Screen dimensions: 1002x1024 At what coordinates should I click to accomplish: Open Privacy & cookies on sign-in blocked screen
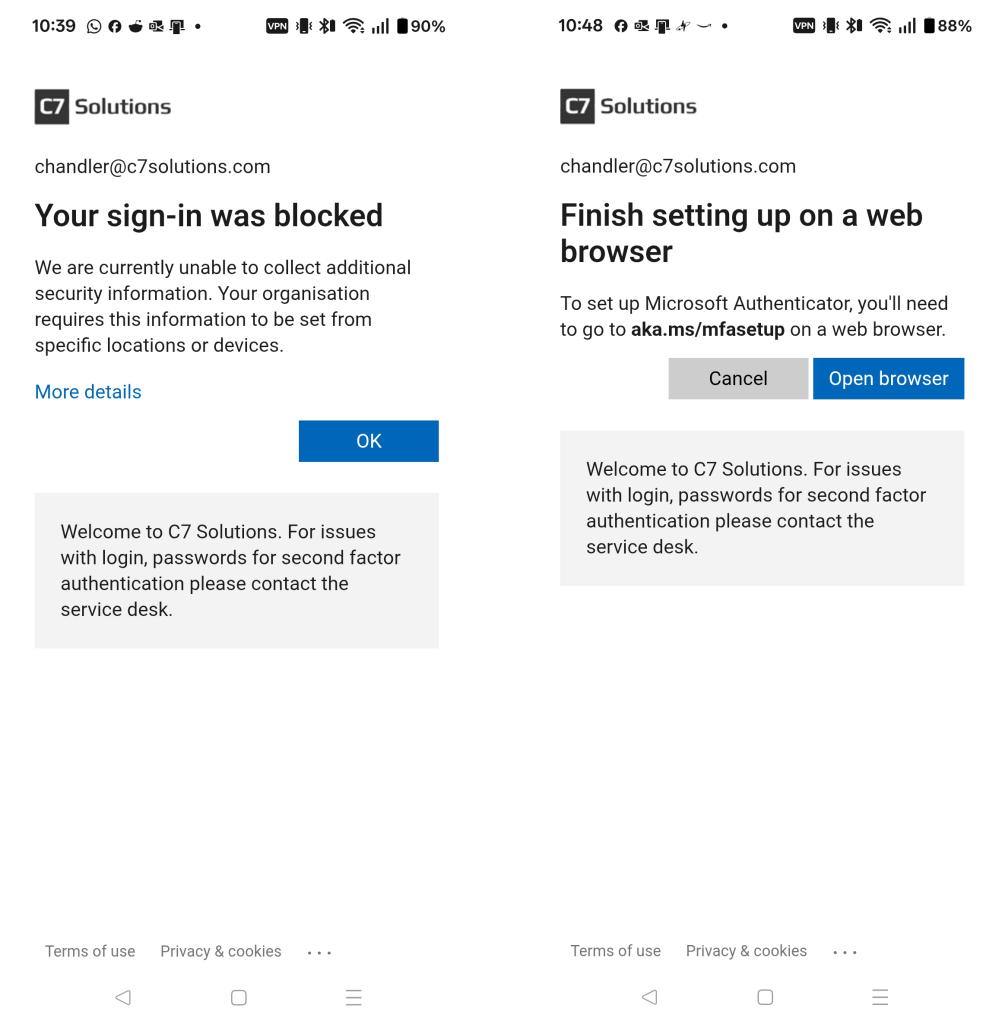(x=221, y=951)
